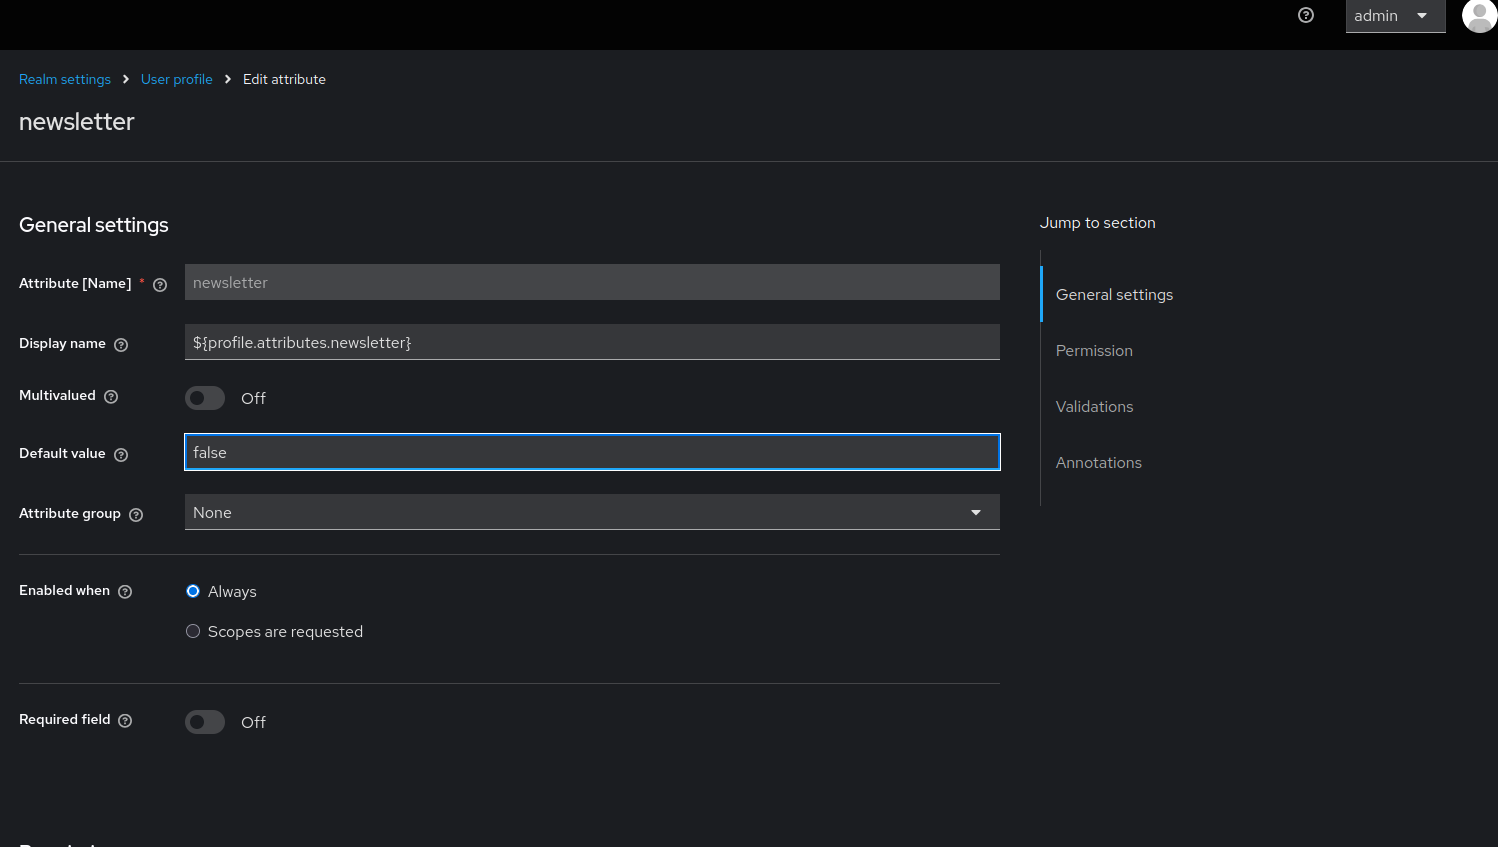Open User profile from the breadcrumb

[x=177, y=79]
